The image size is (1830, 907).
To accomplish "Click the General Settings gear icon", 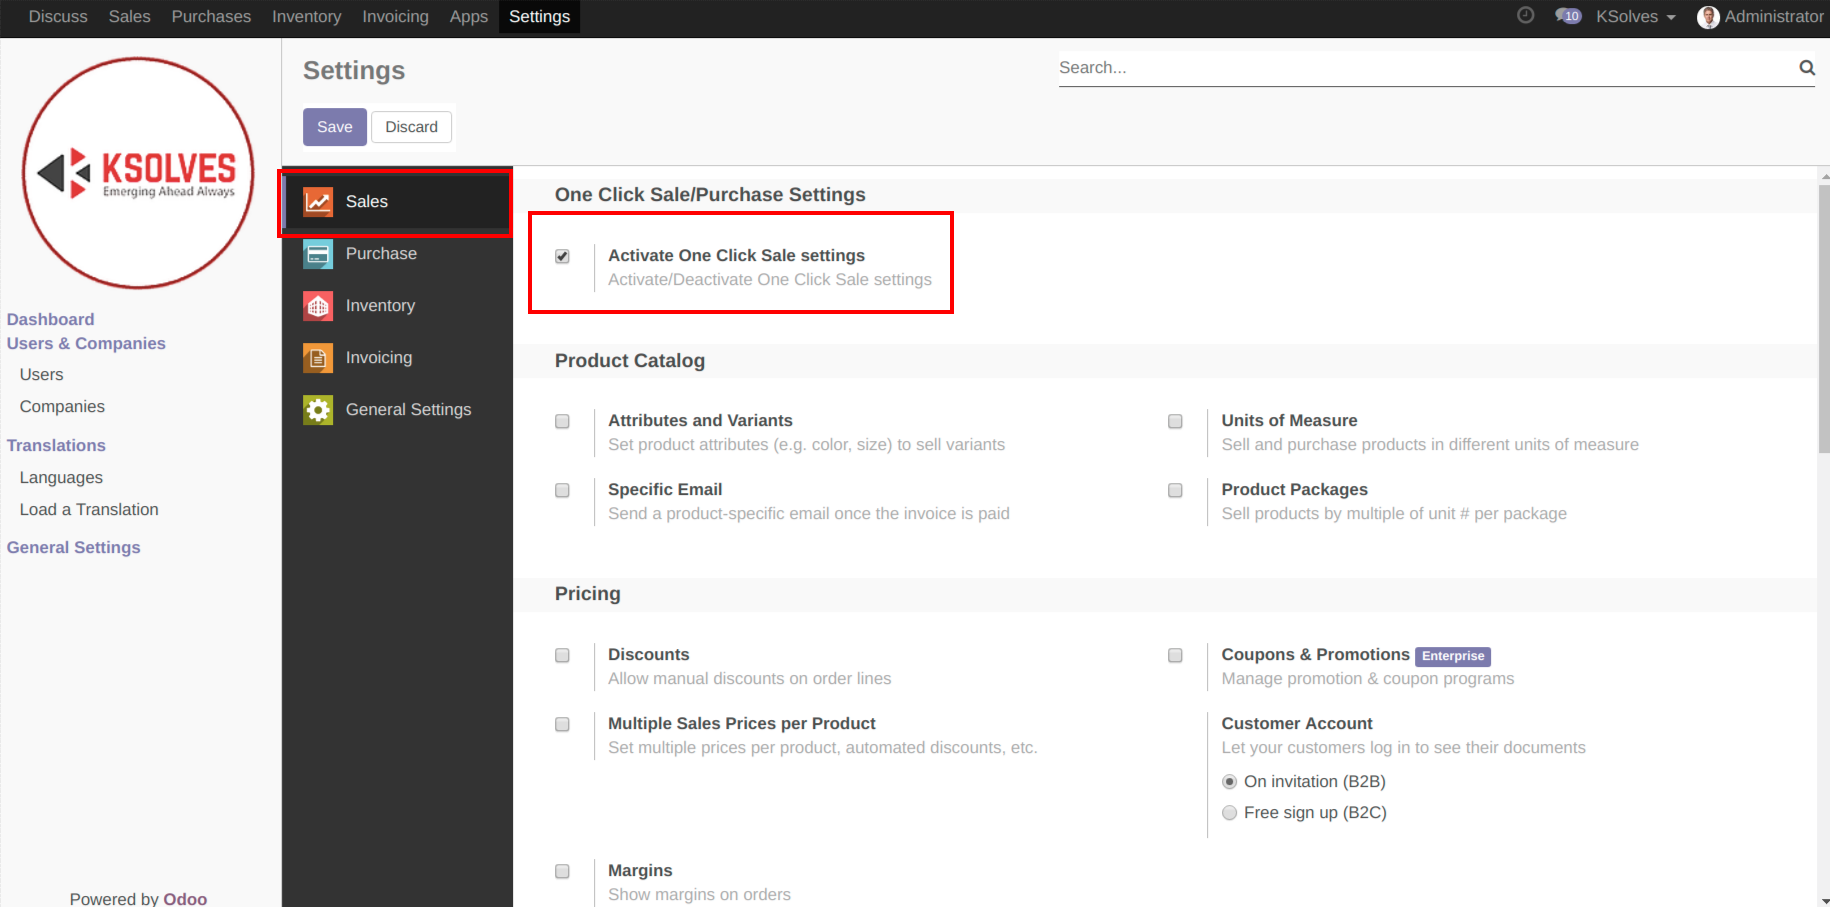I will pos(318,410).
